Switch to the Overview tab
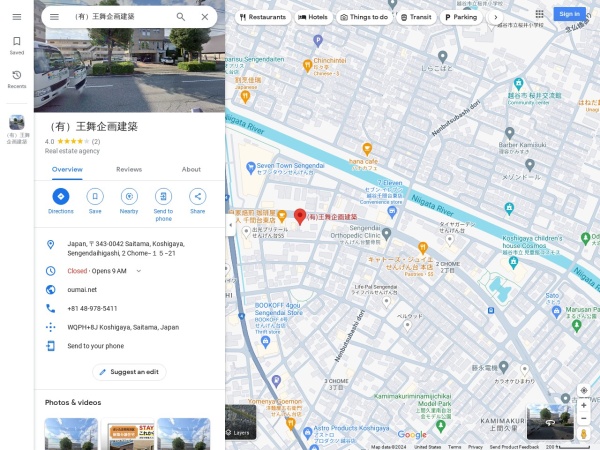This screenshot has width=600, height=450. point(67,170)
